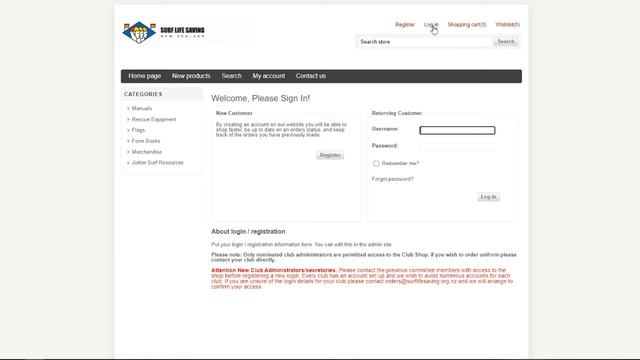Open Search in the navigation bar
The image size is (640, 360).
tap(231, 76)
